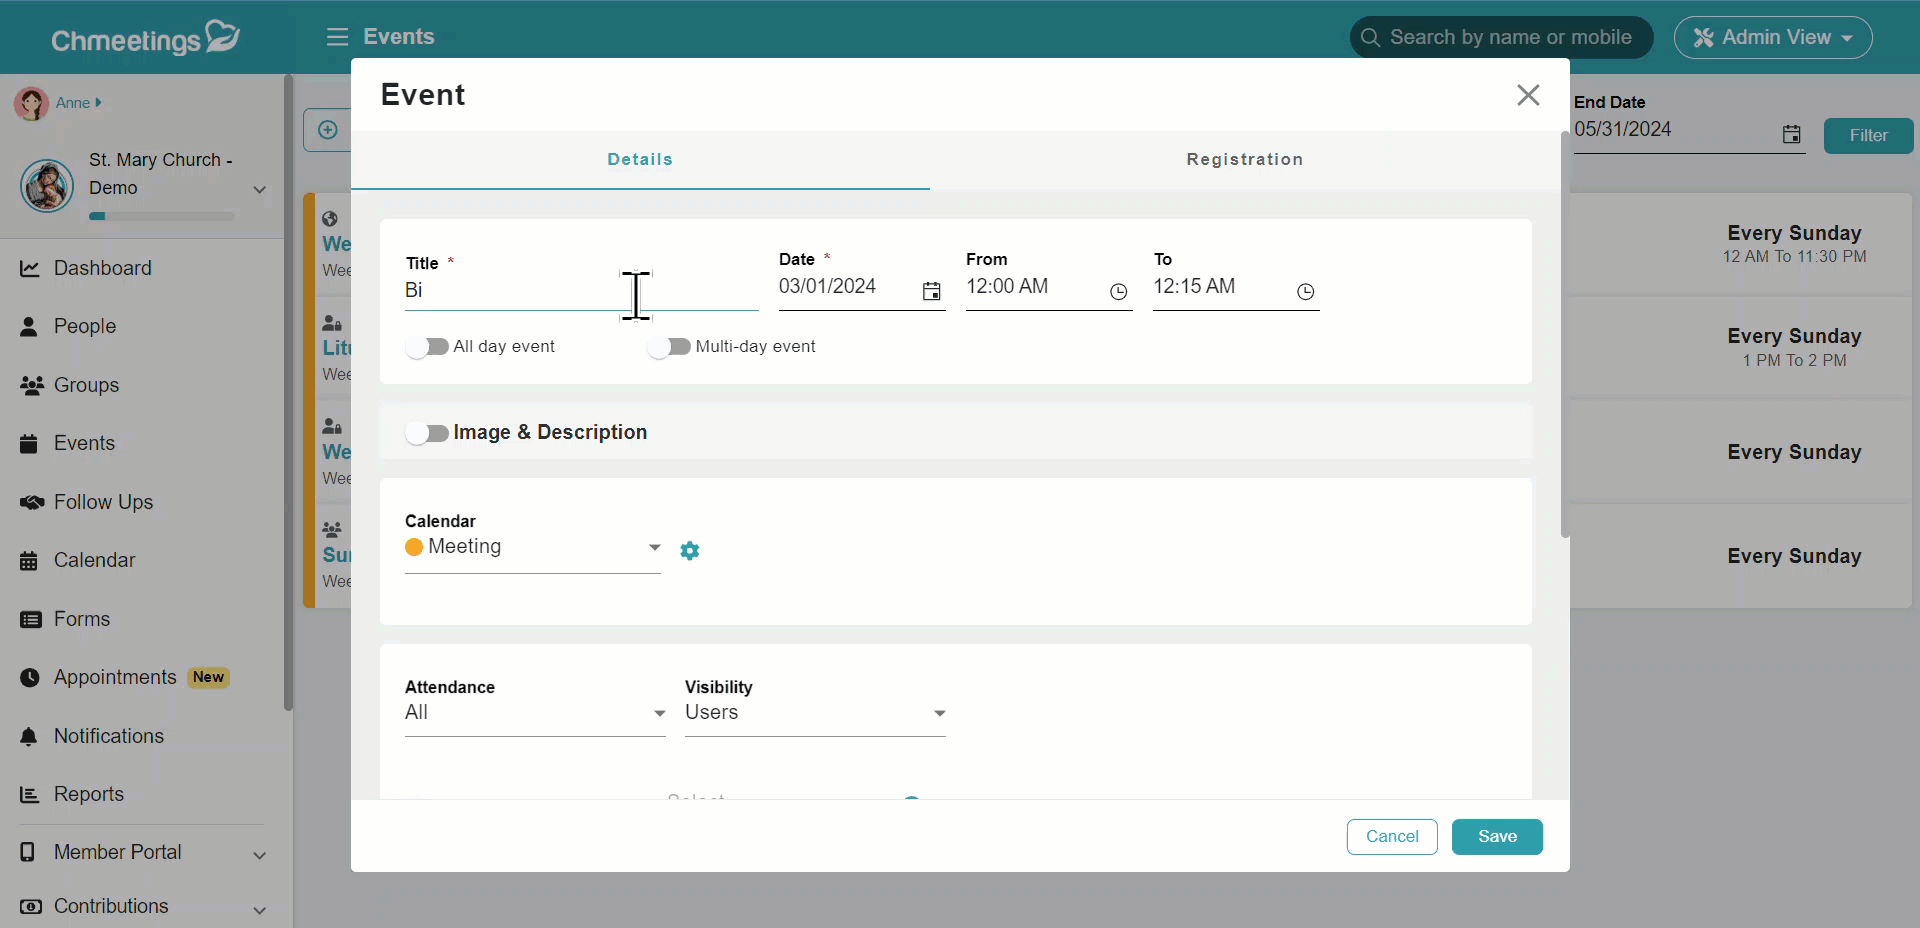
Task: Go to Dashboard in sidebar
Action: 103,269
